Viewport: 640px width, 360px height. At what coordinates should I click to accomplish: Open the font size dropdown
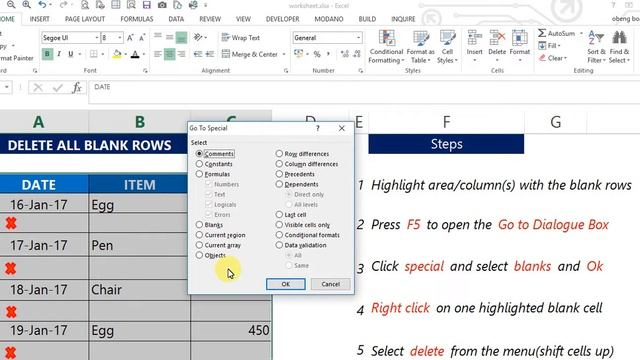click(x=120, y=38)
